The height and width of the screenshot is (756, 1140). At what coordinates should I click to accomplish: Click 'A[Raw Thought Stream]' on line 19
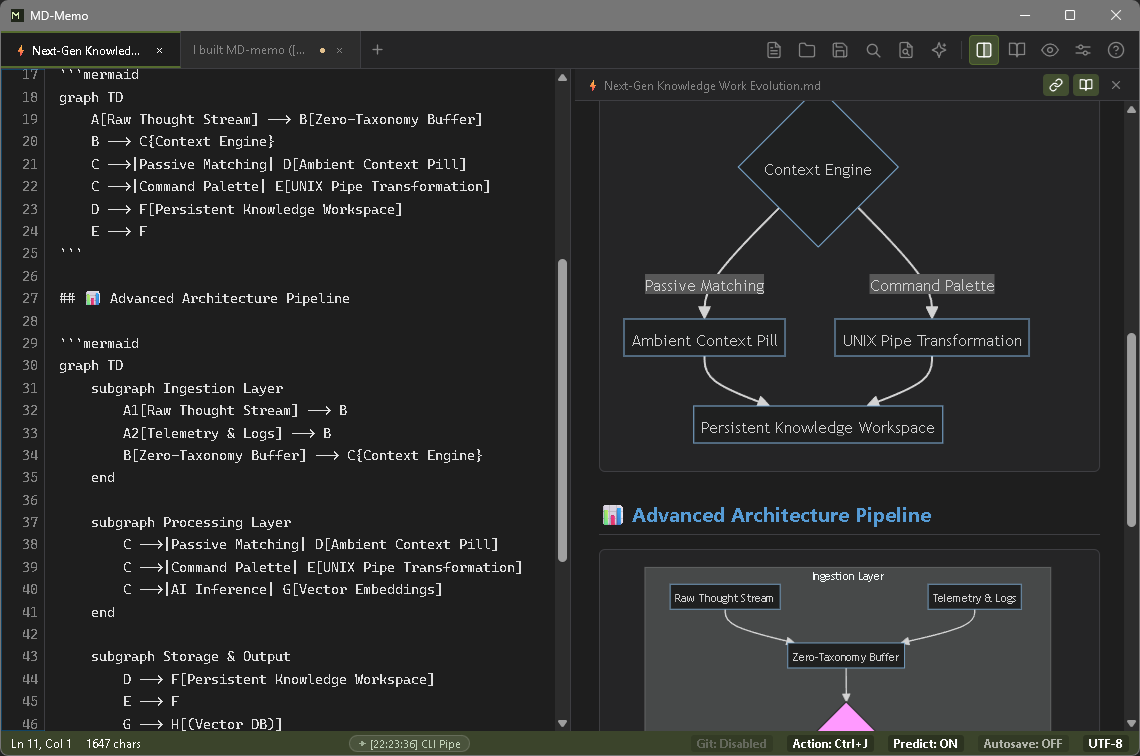[x=174, y=119]
